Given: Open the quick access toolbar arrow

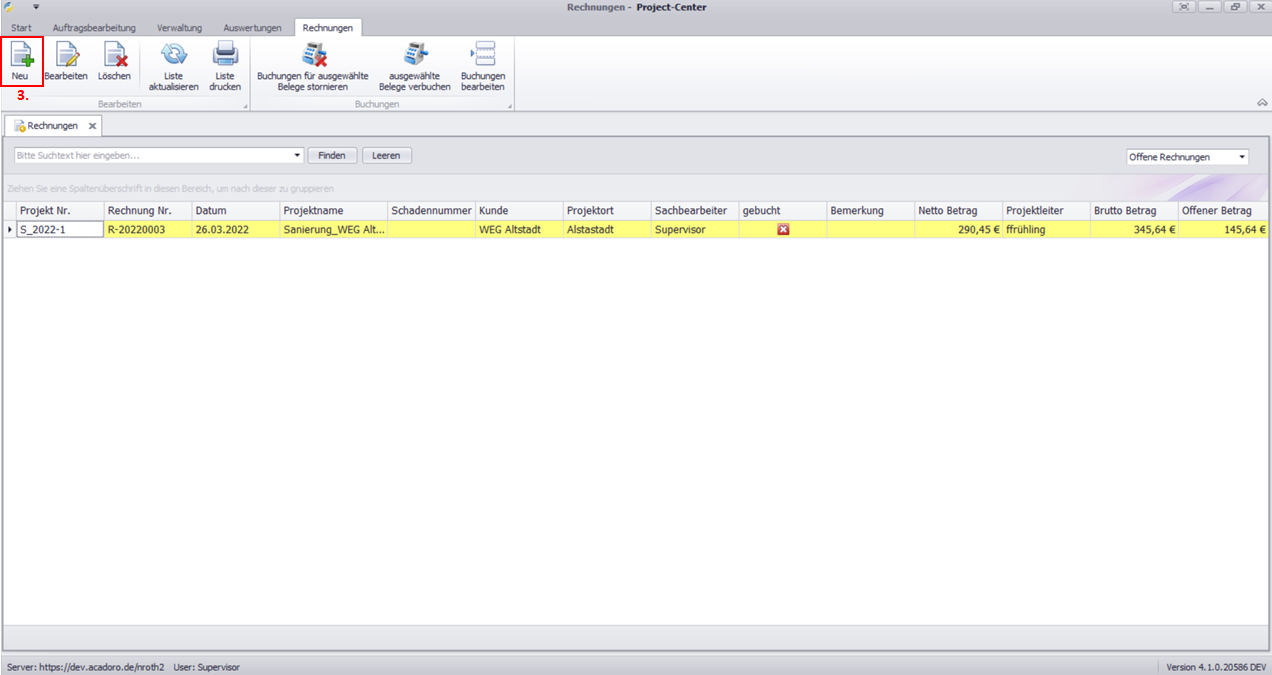Looking at the screenshot, I should click(x=36, y=7).
